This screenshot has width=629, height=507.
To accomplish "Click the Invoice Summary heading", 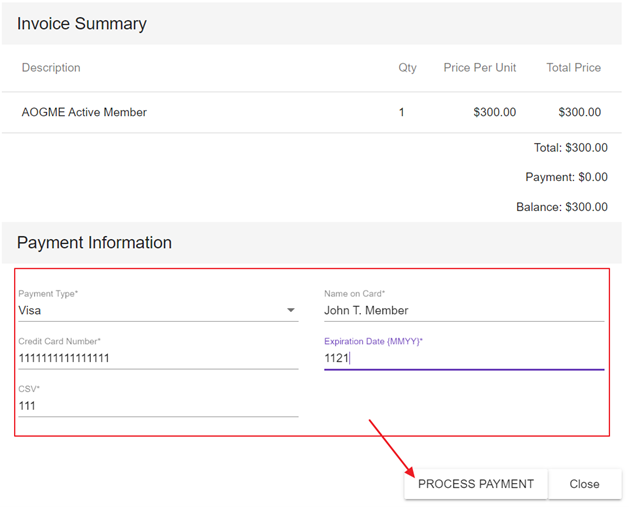I will pos(82,23).
